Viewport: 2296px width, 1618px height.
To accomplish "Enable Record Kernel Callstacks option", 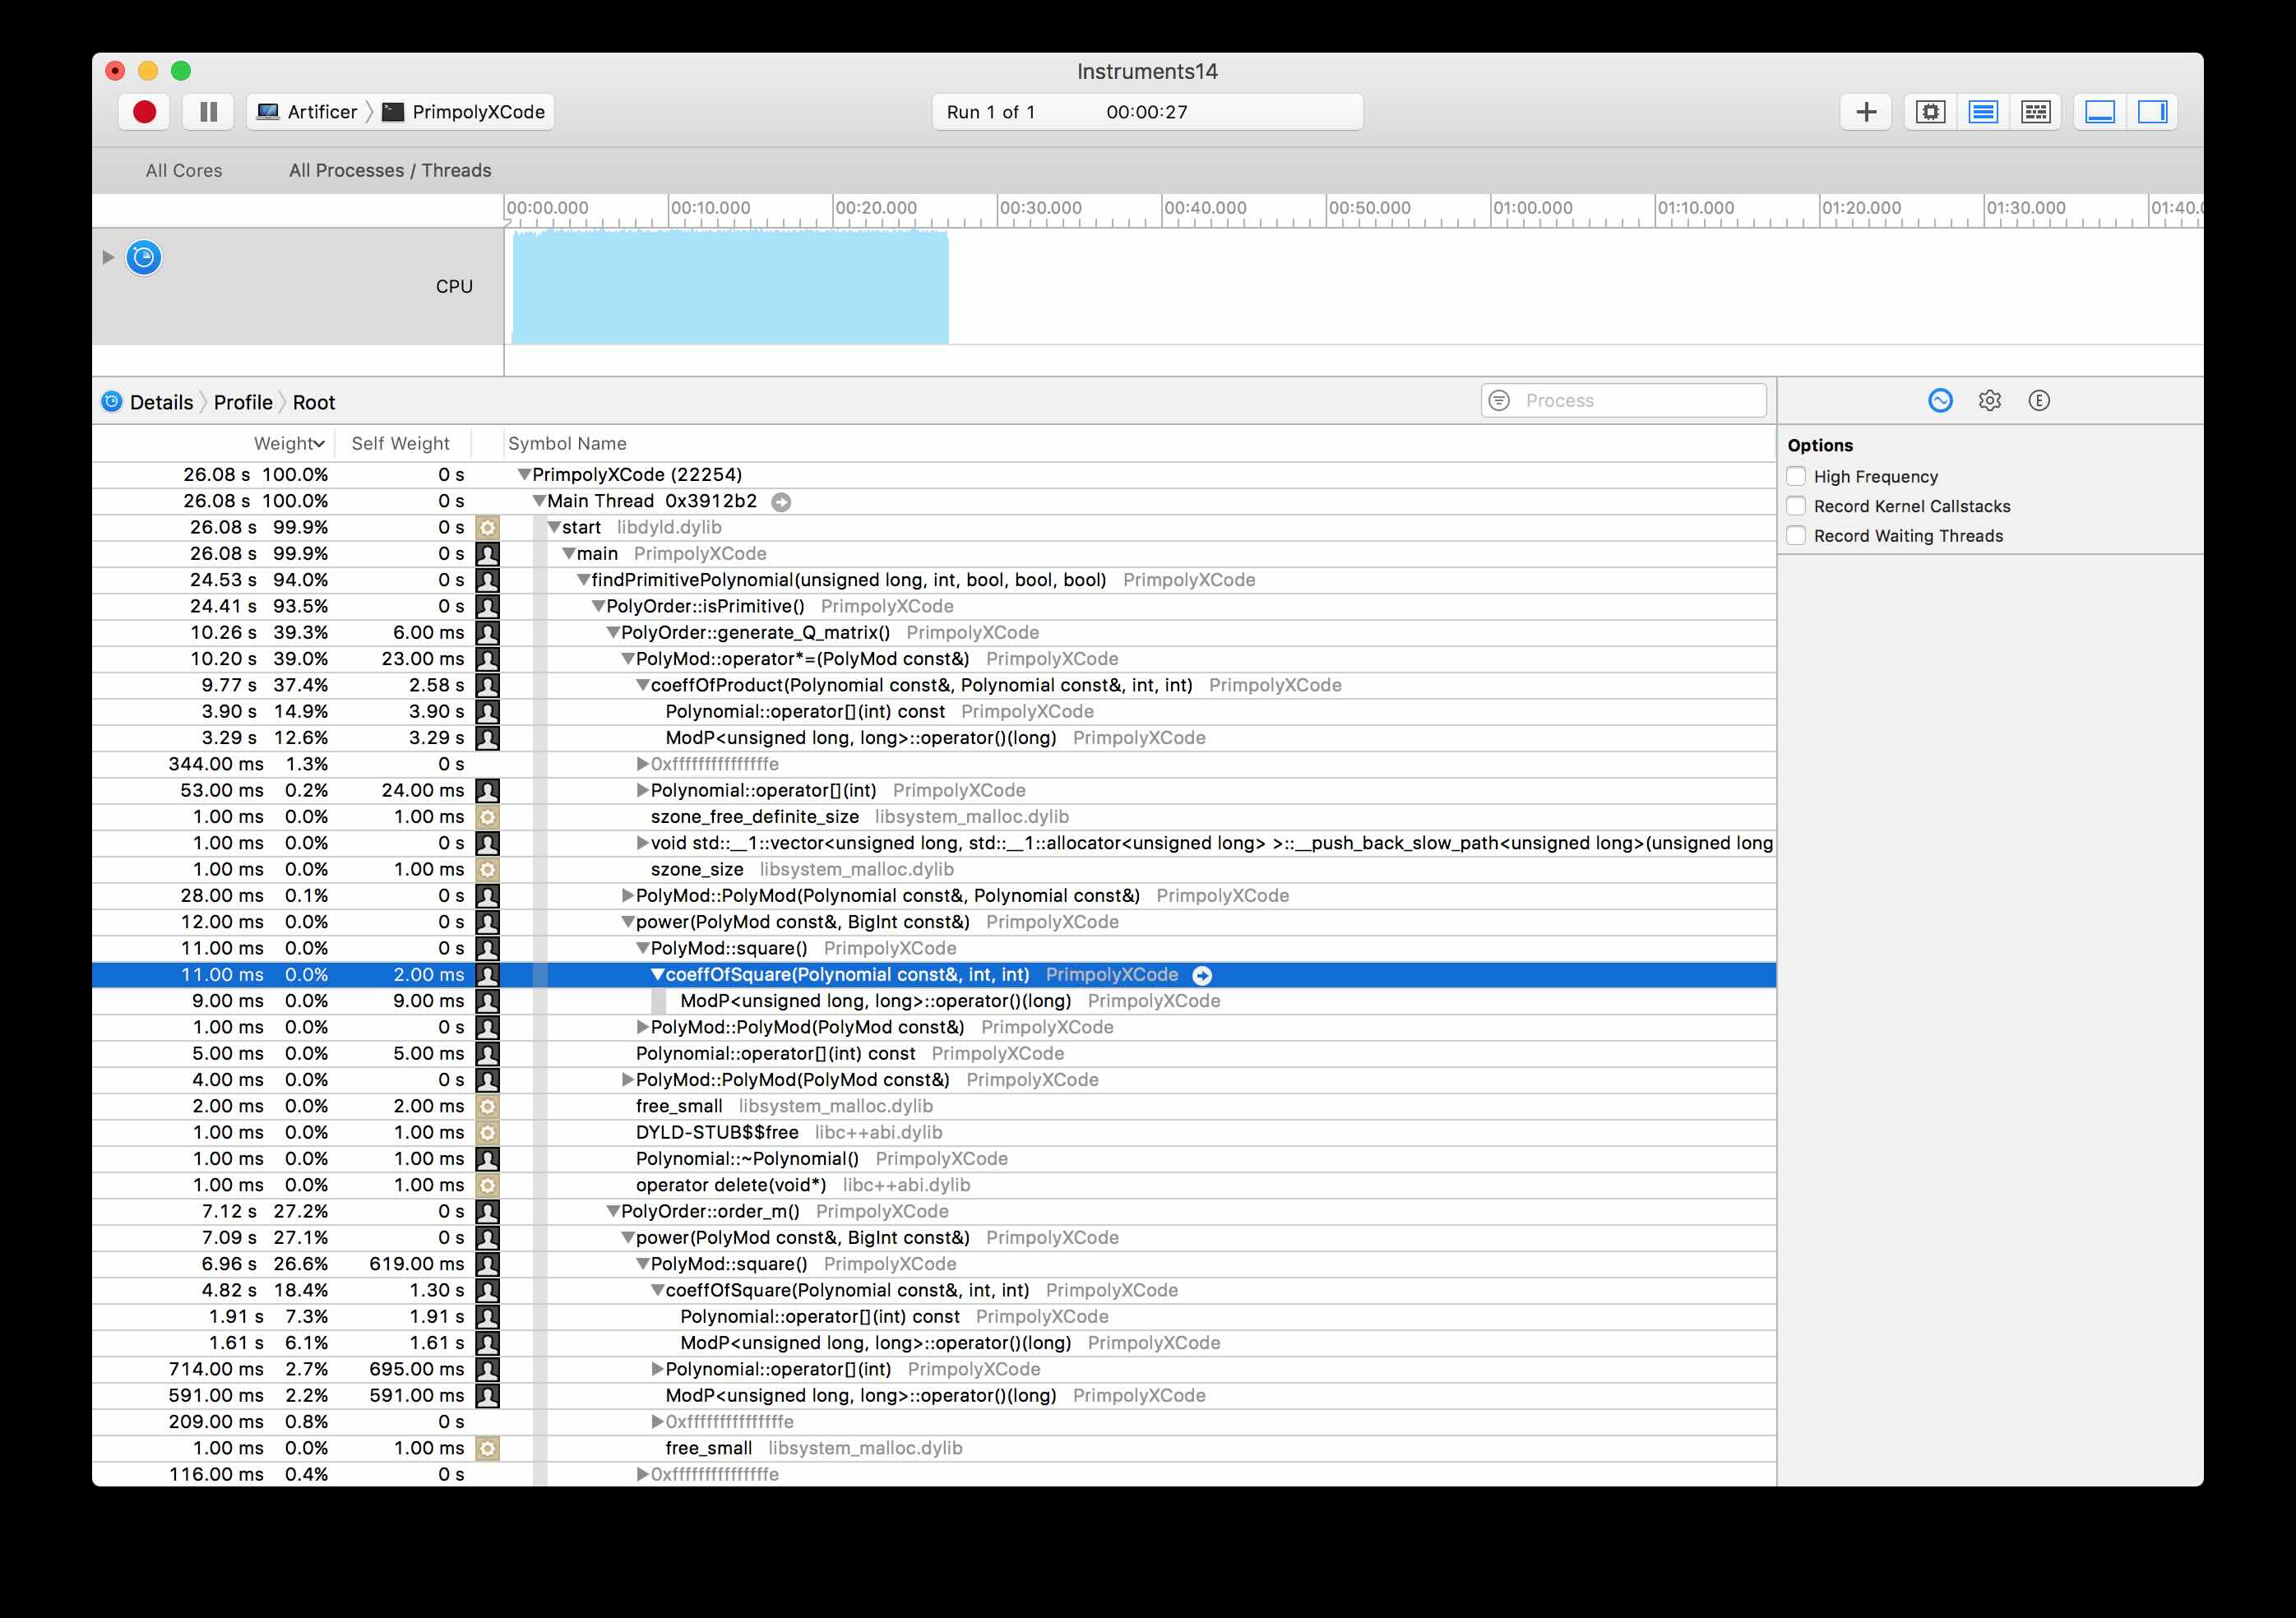I will 1796,506.
